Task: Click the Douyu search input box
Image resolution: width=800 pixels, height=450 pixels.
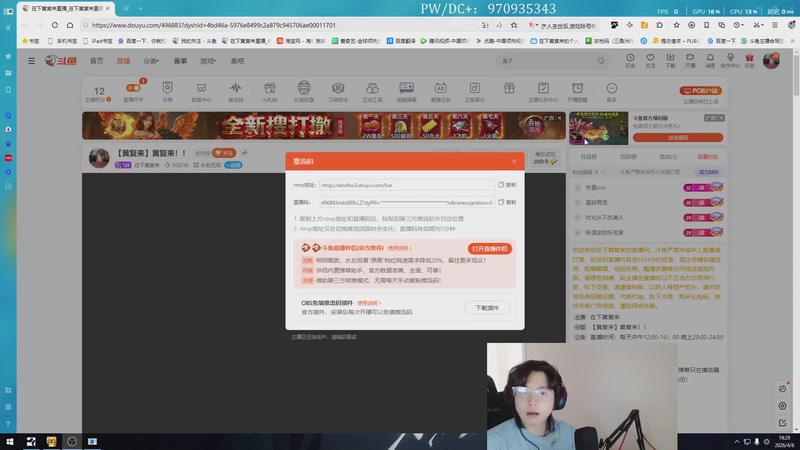Action: 546,61
